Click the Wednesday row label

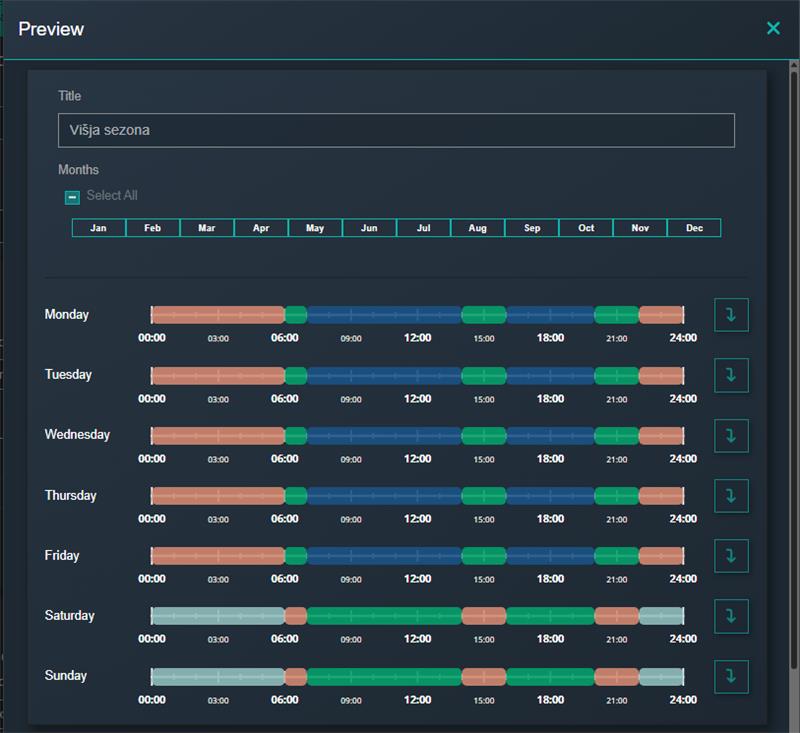point(77,435)
